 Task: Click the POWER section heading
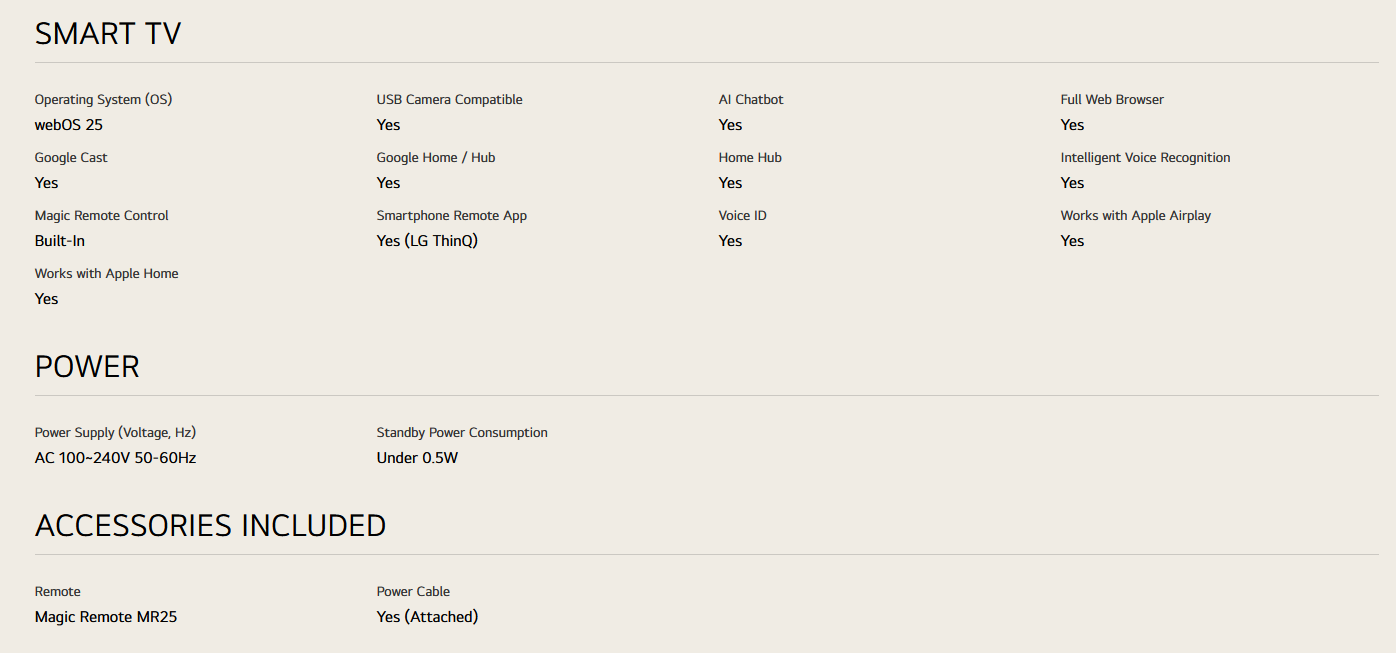87,367
